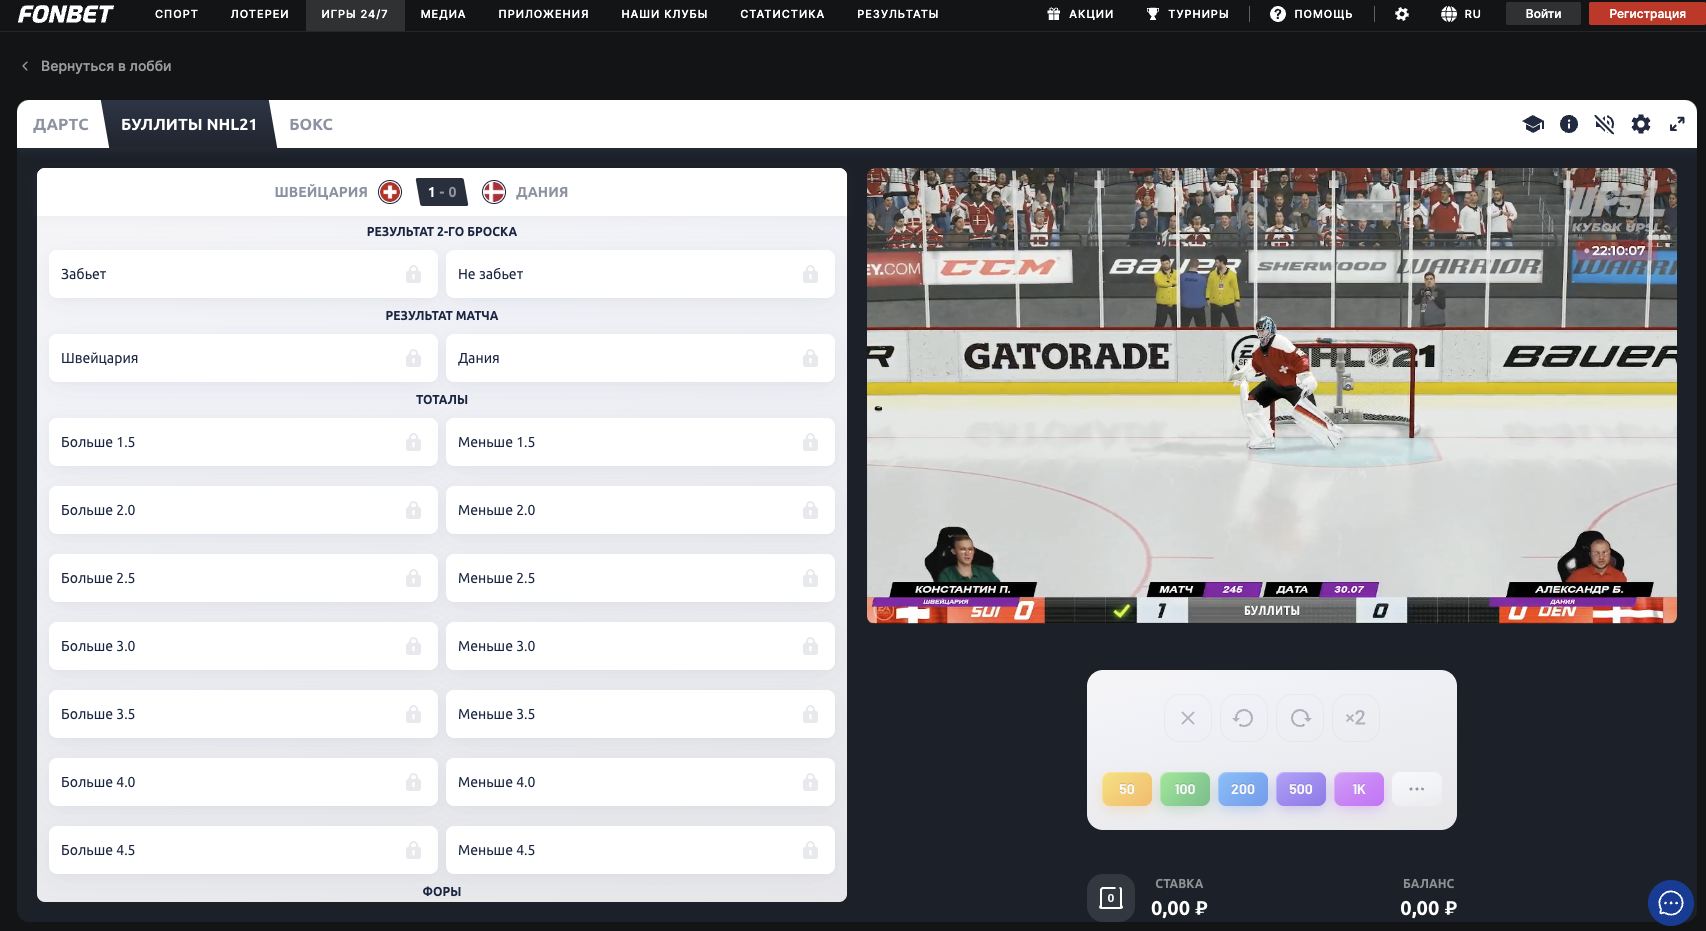
Task: Select the yellow 50 chip
Action: [x=1127, y=789]
